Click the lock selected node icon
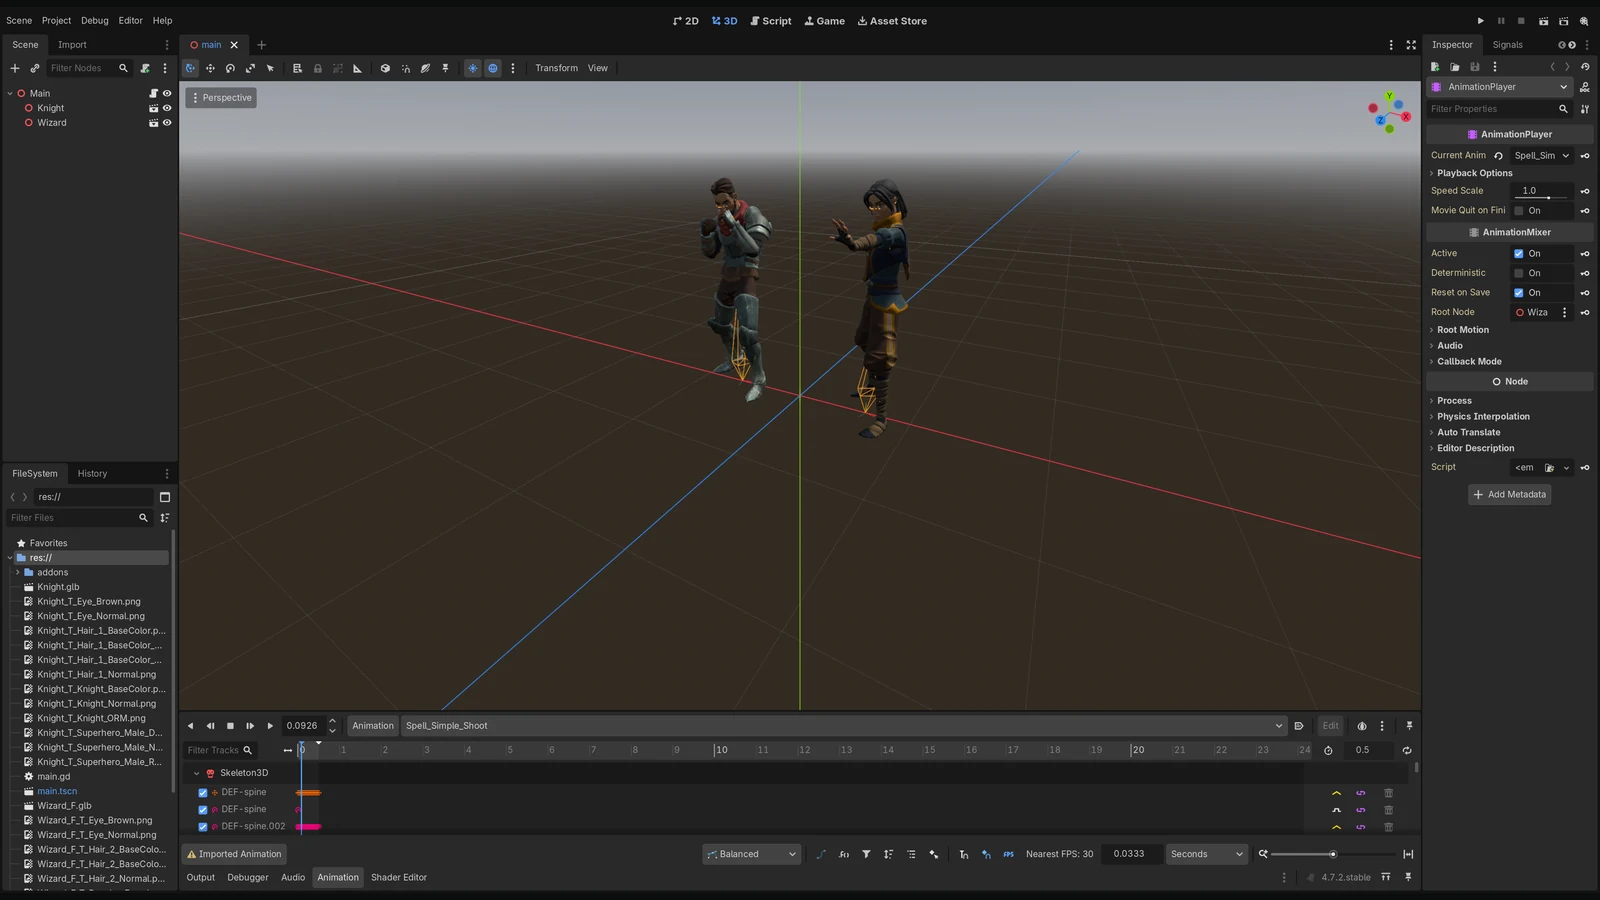 point(318,68)
